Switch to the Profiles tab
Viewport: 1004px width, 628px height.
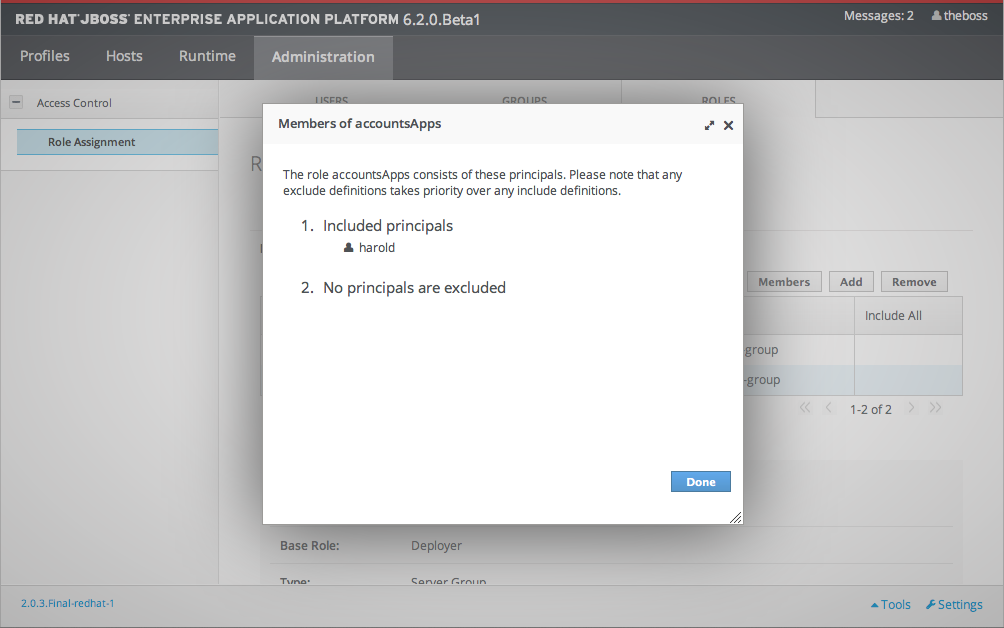coord(45,56)
